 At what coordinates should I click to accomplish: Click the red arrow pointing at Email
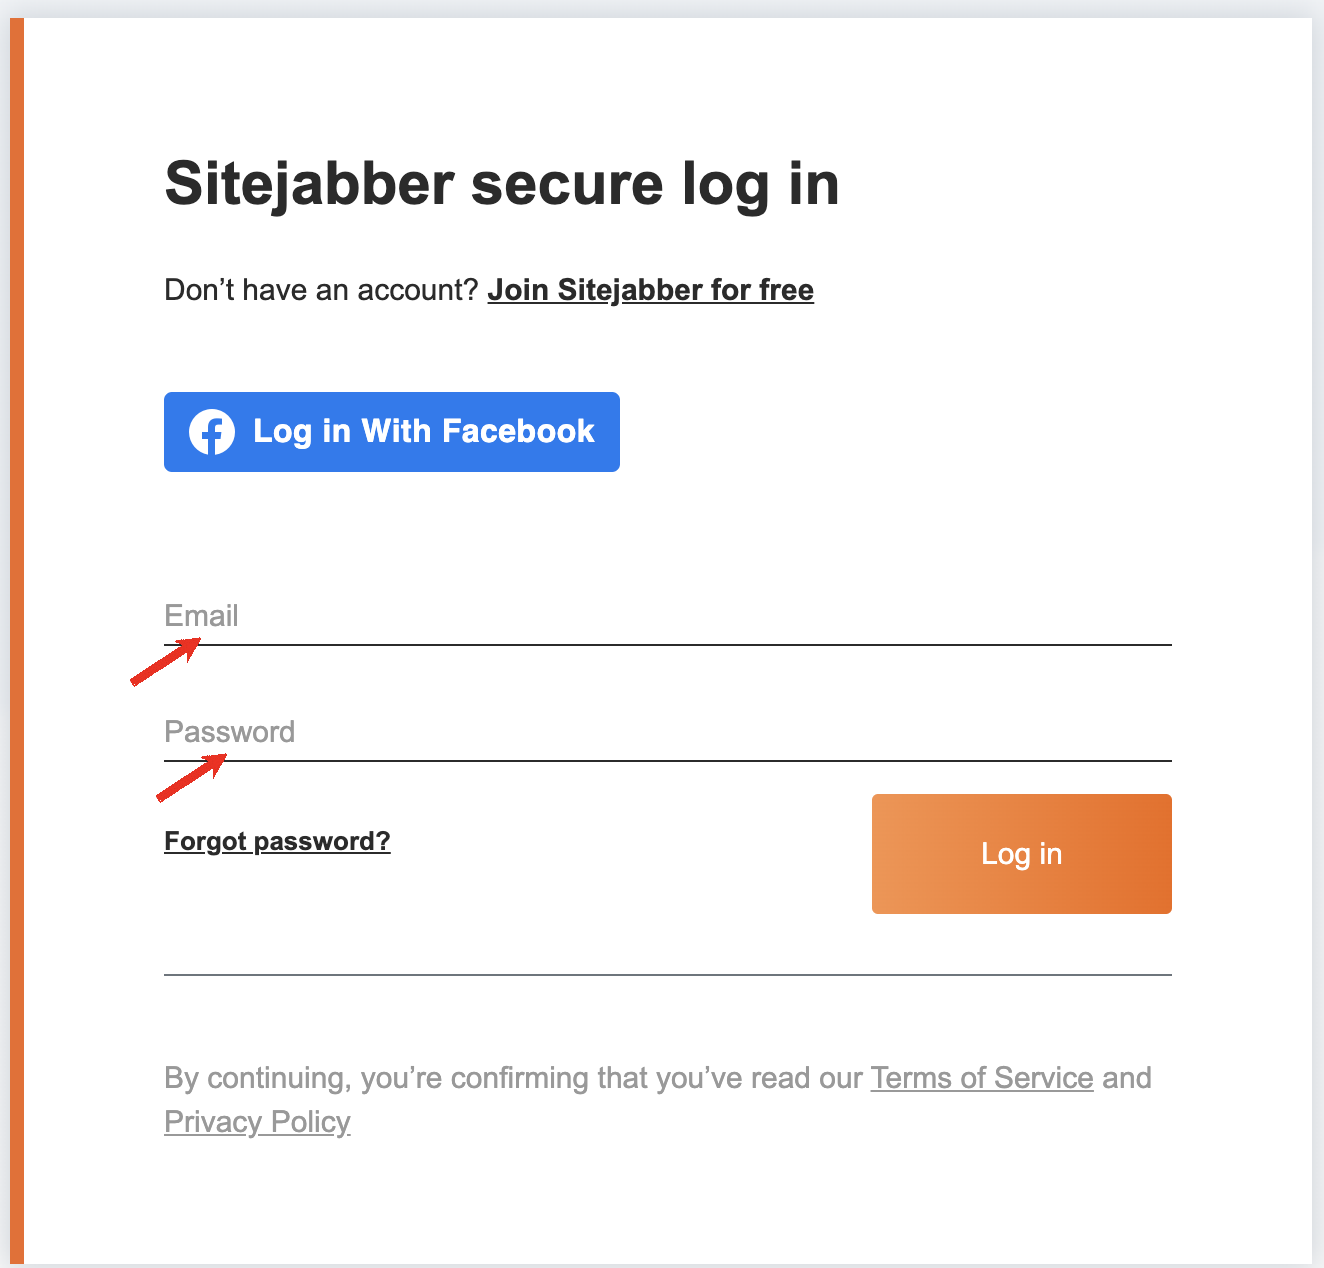[166, 662]
